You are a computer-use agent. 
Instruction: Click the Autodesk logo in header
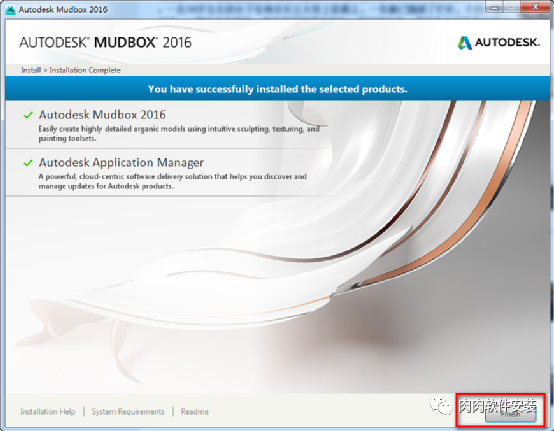[x=499, y=43]
